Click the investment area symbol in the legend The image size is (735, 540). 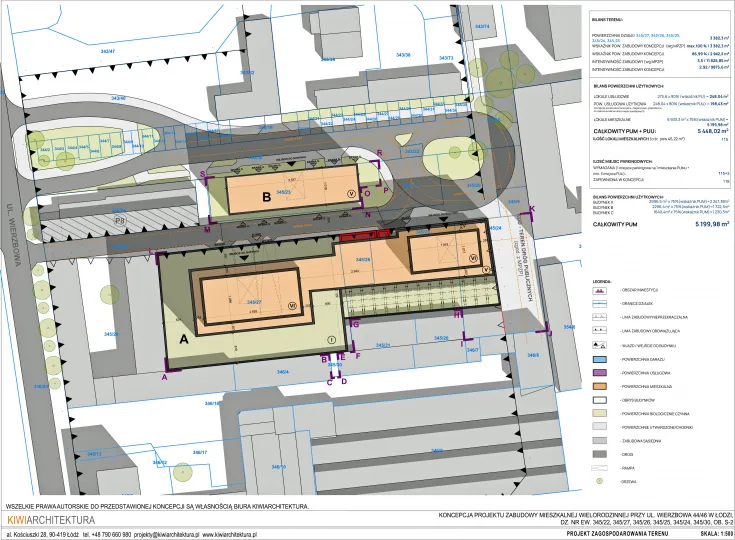pos(597,288)
